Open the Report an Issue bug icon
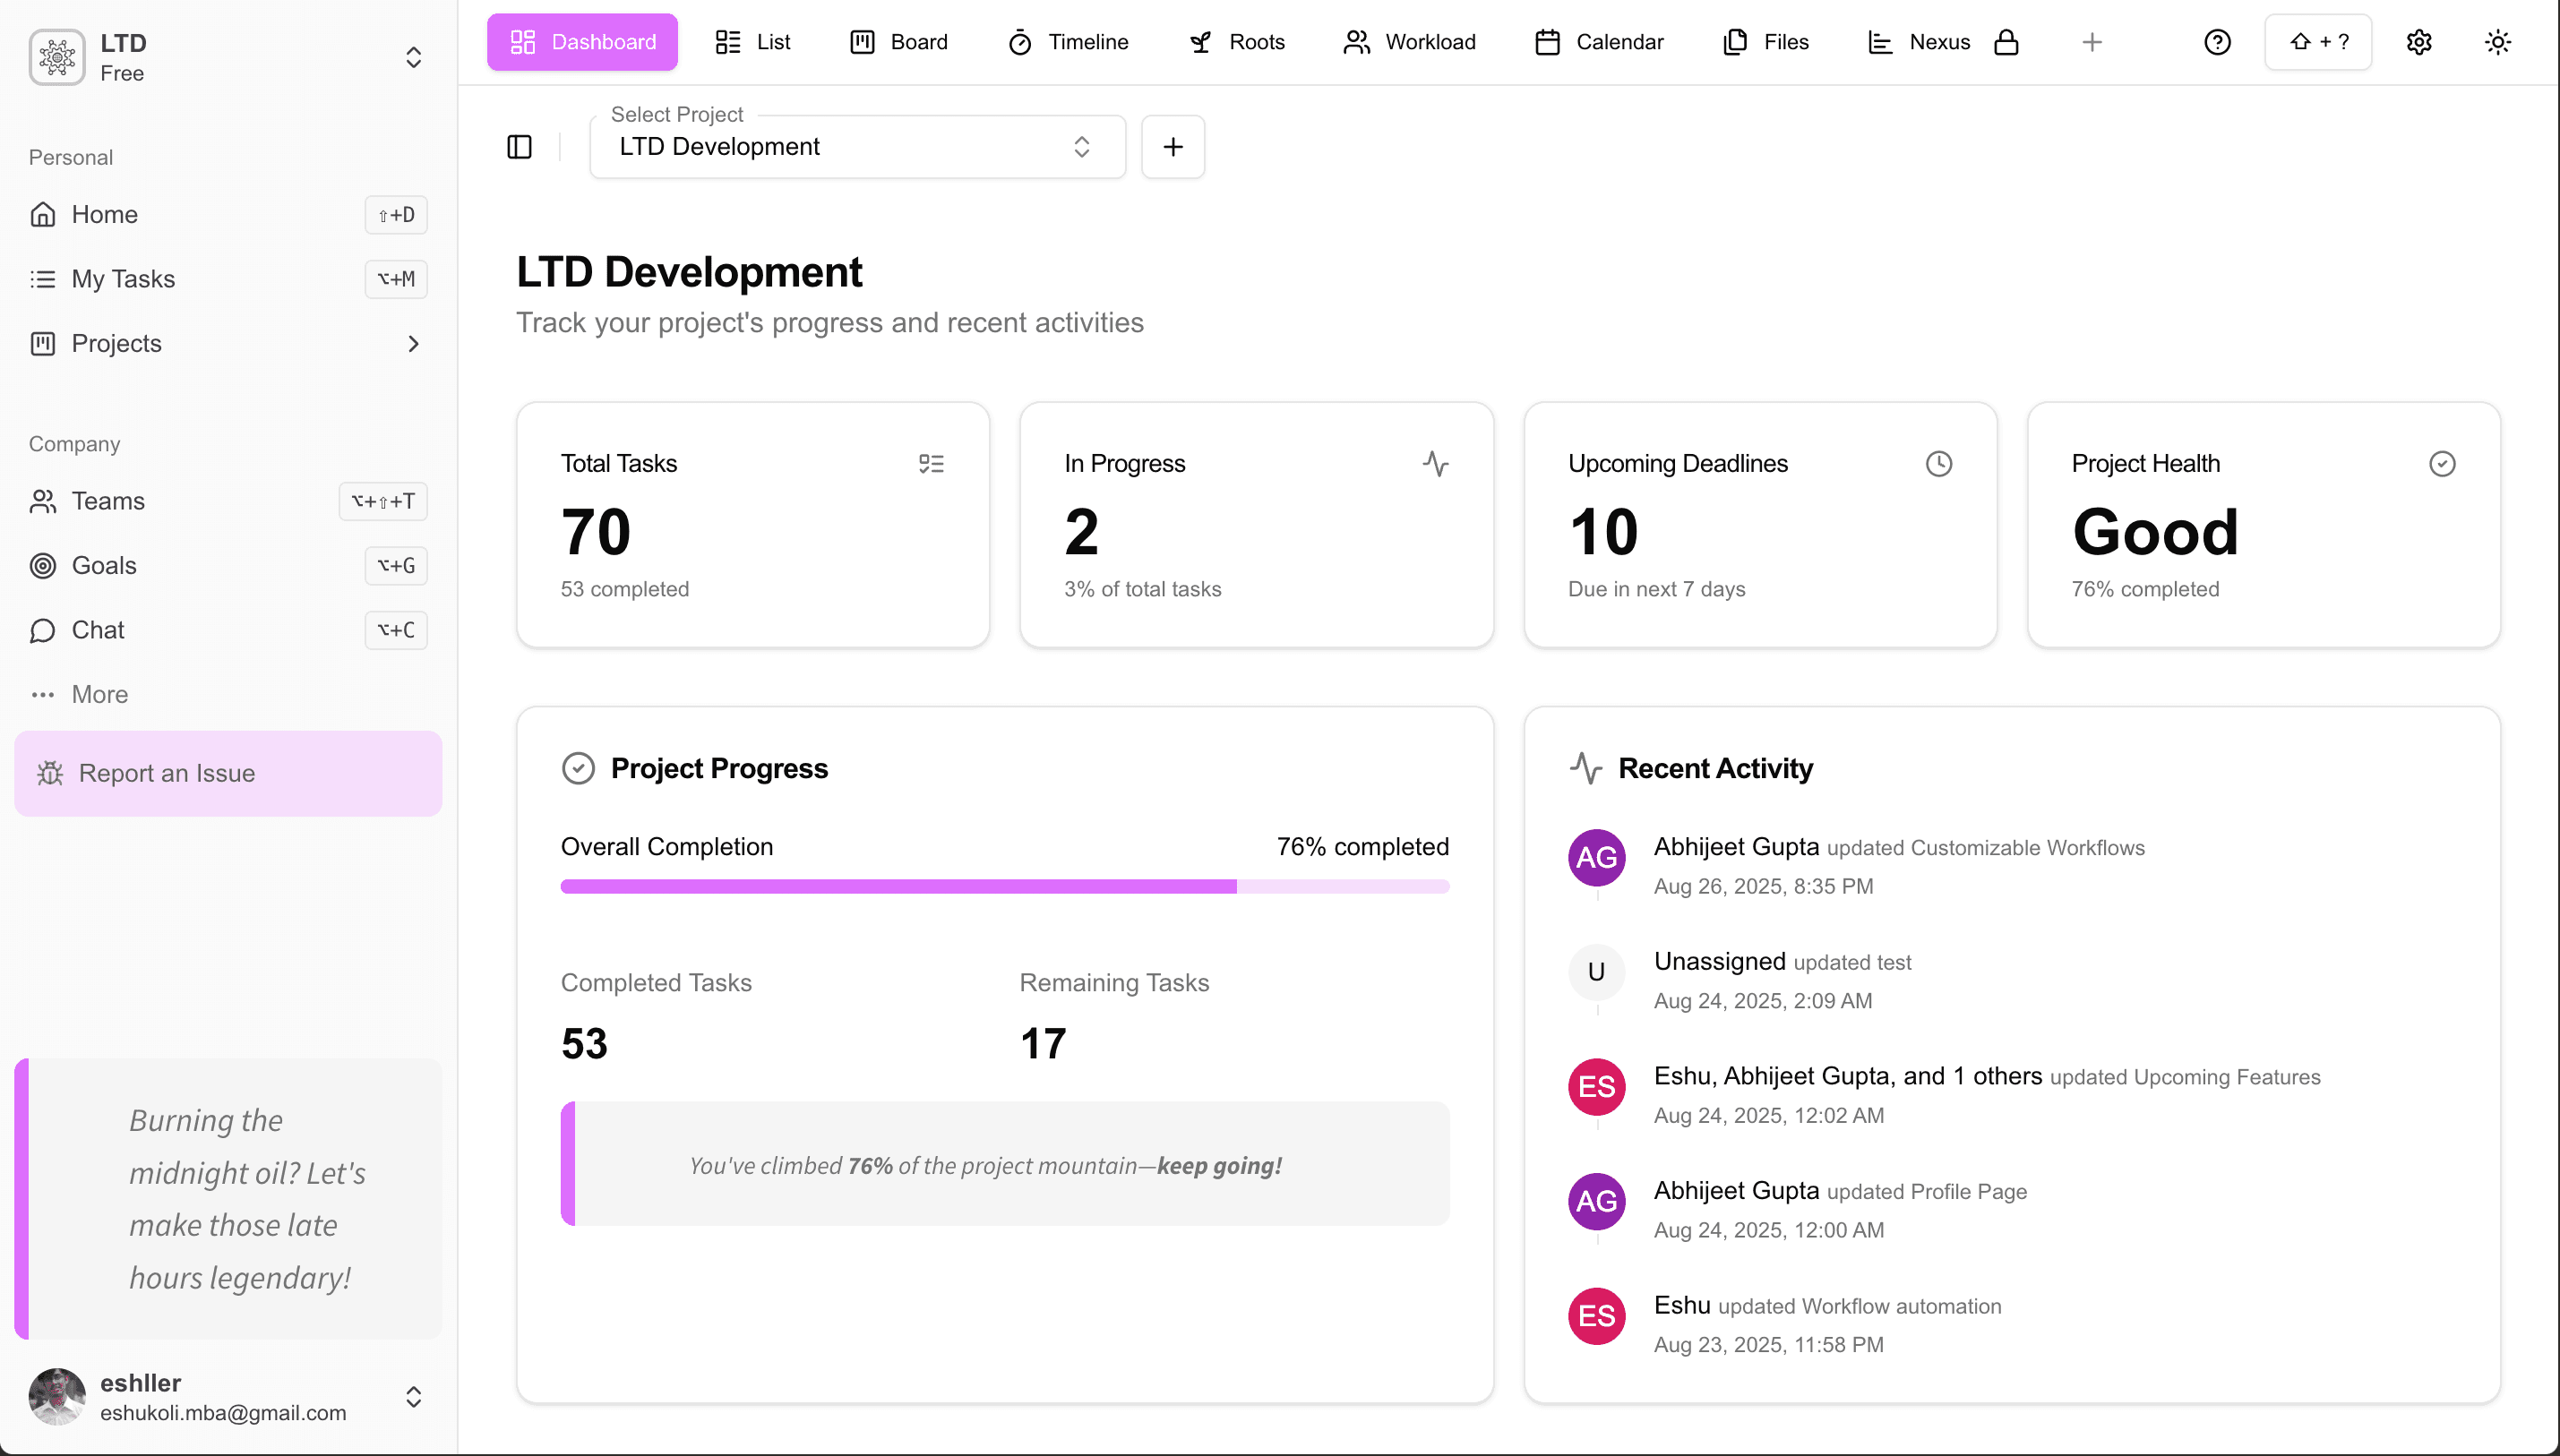Image resolution: width=2560 pixels, height=1456 pixels. [x=50, y=772]
